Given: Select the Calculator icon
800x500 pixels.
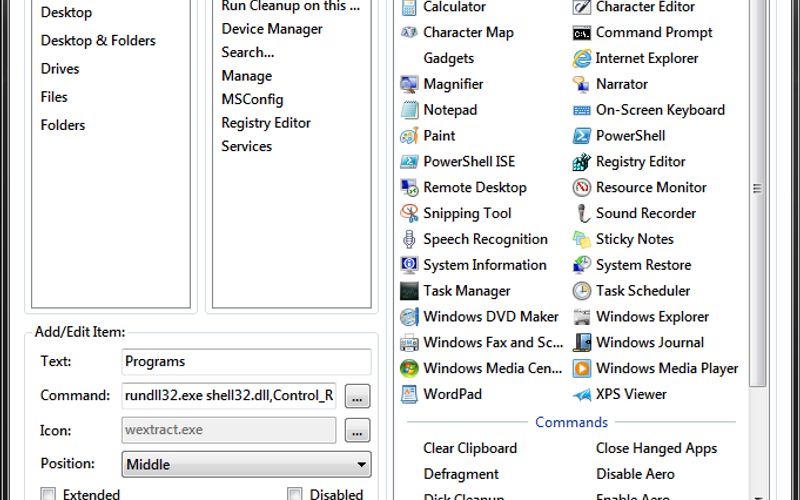Looking at the screenshot, I should coord(409,7).
